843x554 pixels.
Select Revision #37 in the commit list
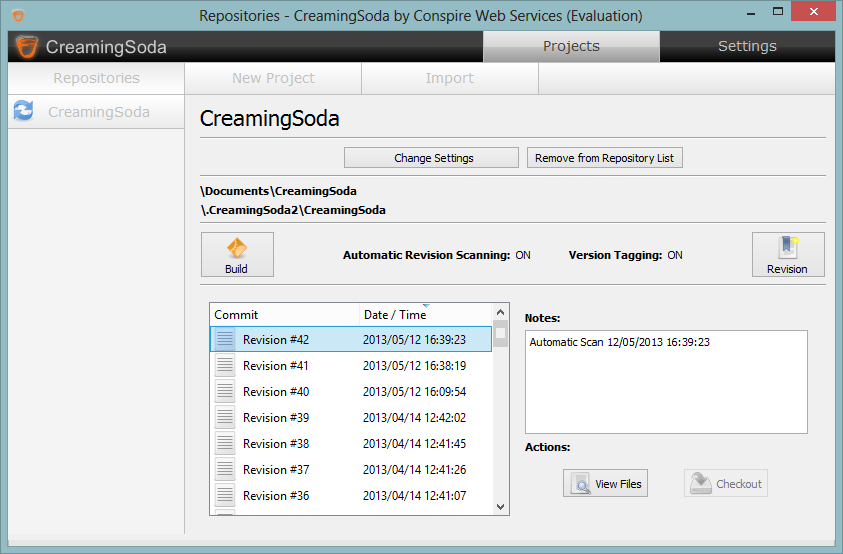(x=276, y=470)
